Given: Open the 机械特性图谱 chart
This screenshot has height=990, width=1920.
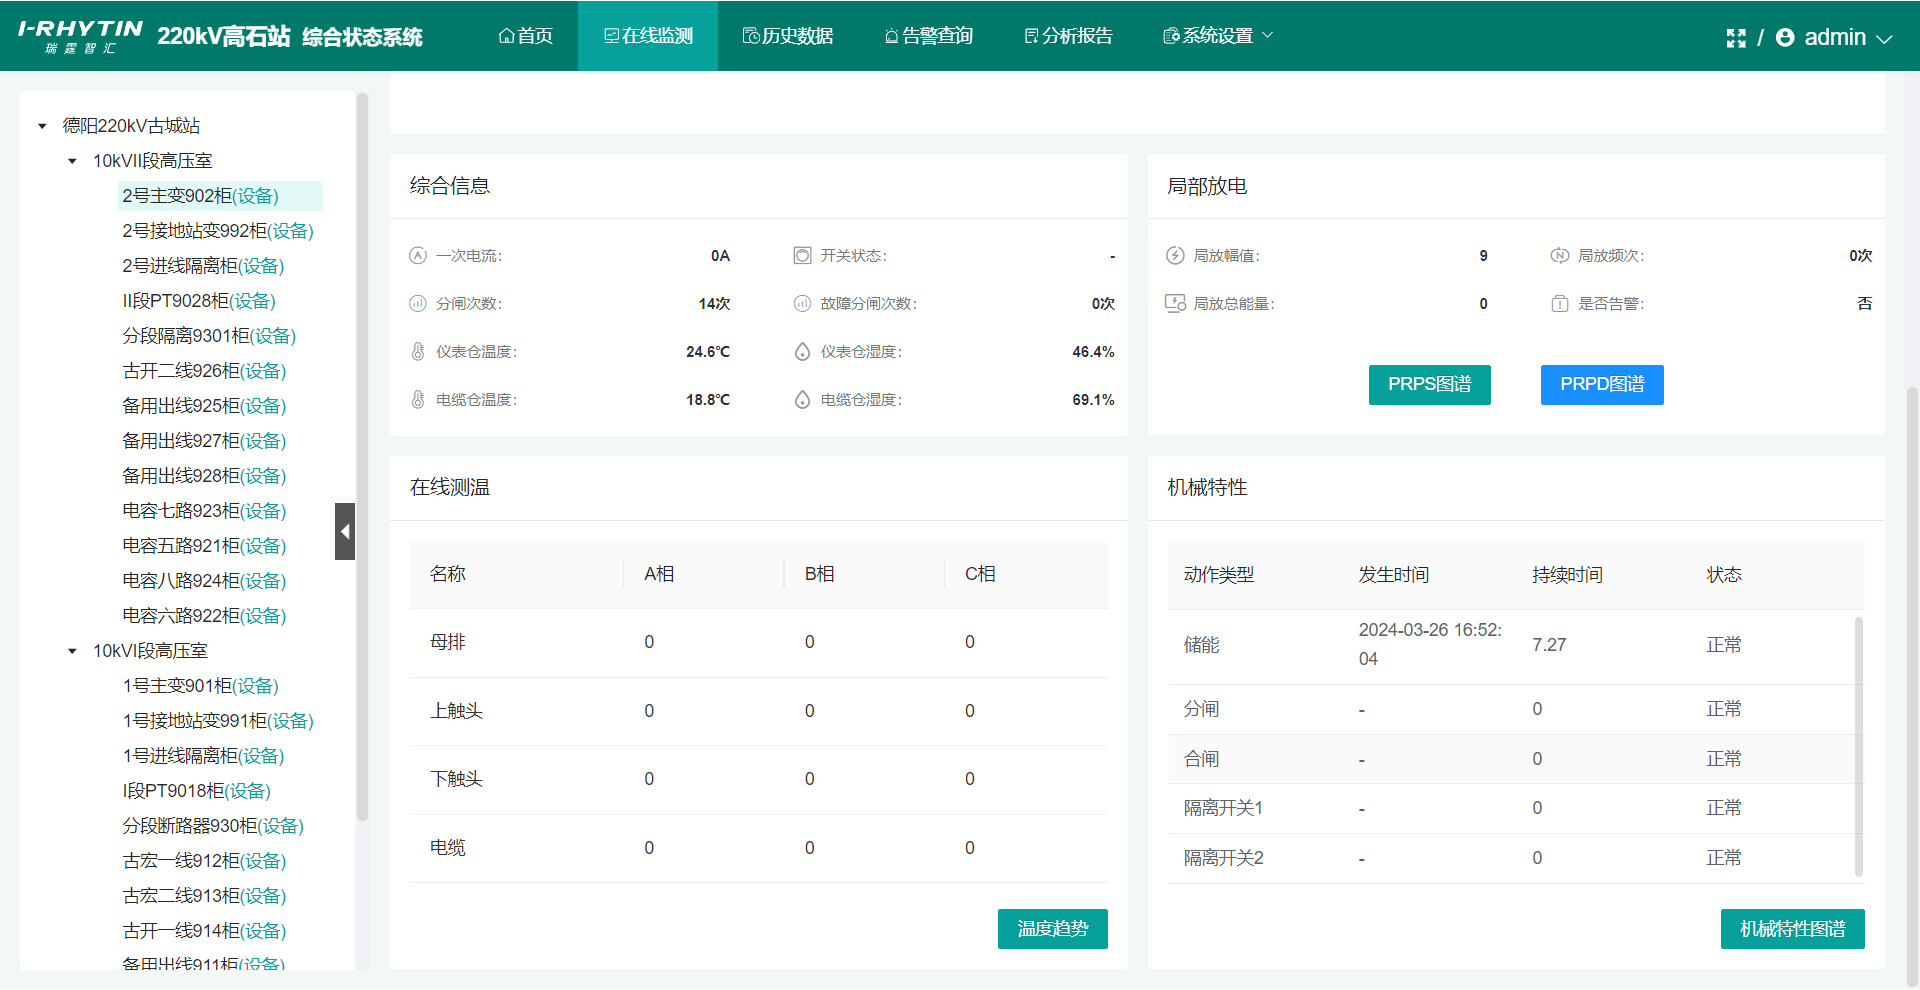Looking at the screenshot, I should click(x=1792, y=929).
